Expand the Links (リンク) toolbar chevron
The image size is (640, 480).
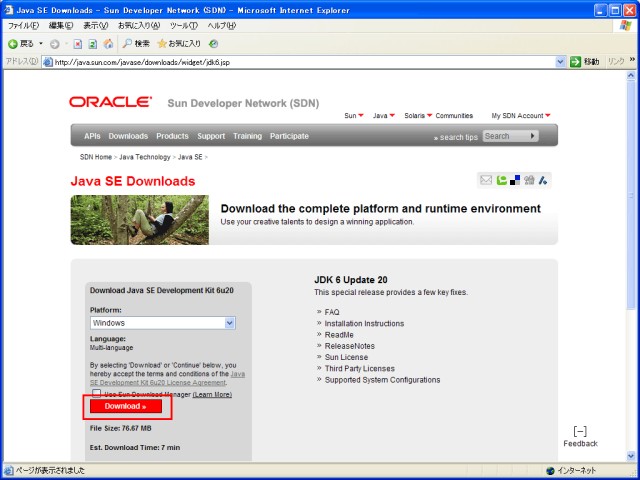point(632,60)
